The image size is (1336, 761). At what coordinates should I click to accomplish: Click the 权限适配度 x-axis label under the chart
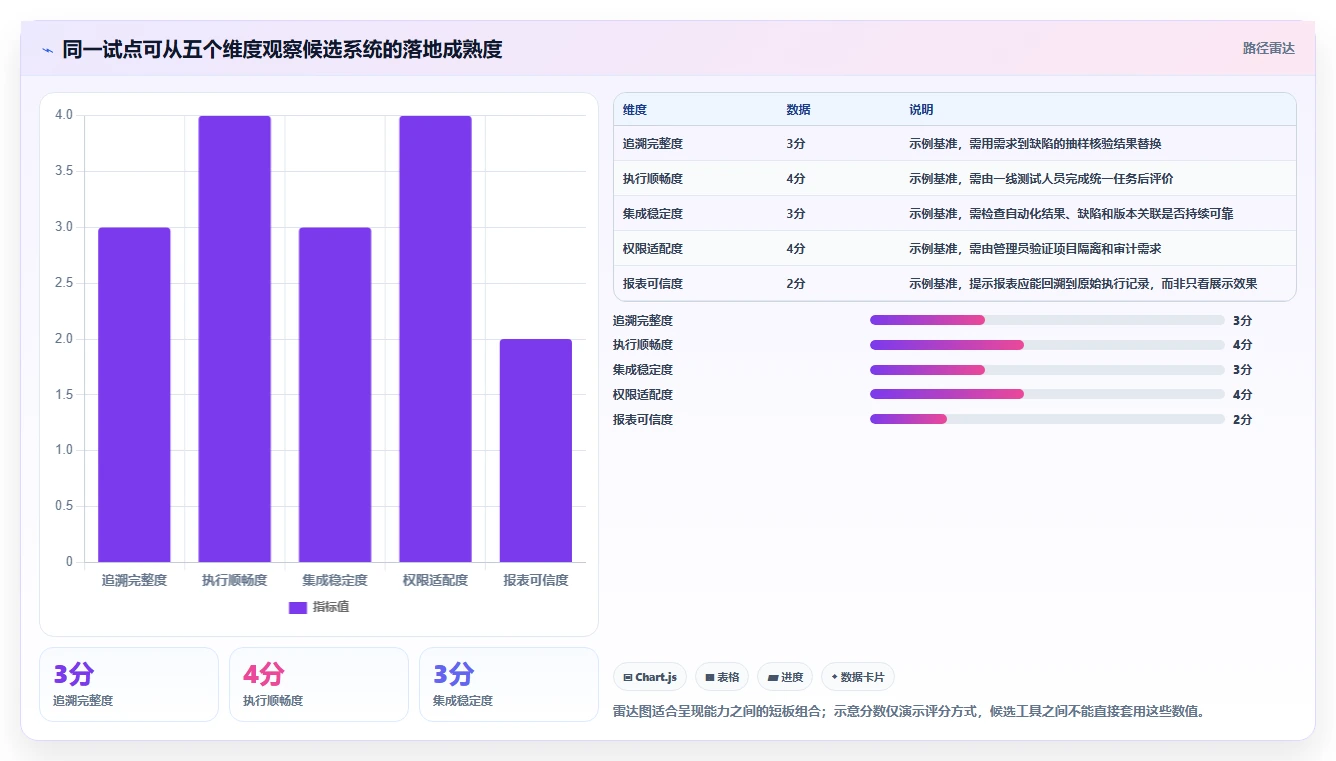click(x=435, y=580)
